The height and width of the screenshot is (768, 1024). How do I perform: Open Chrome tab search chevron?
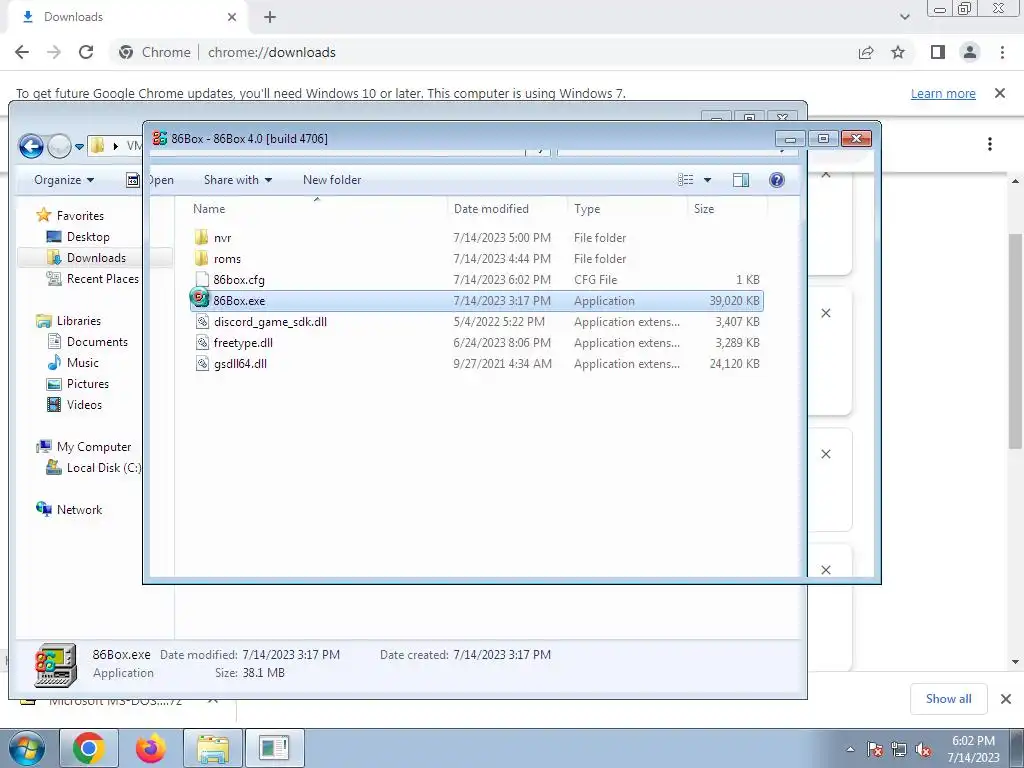point(904,17)
